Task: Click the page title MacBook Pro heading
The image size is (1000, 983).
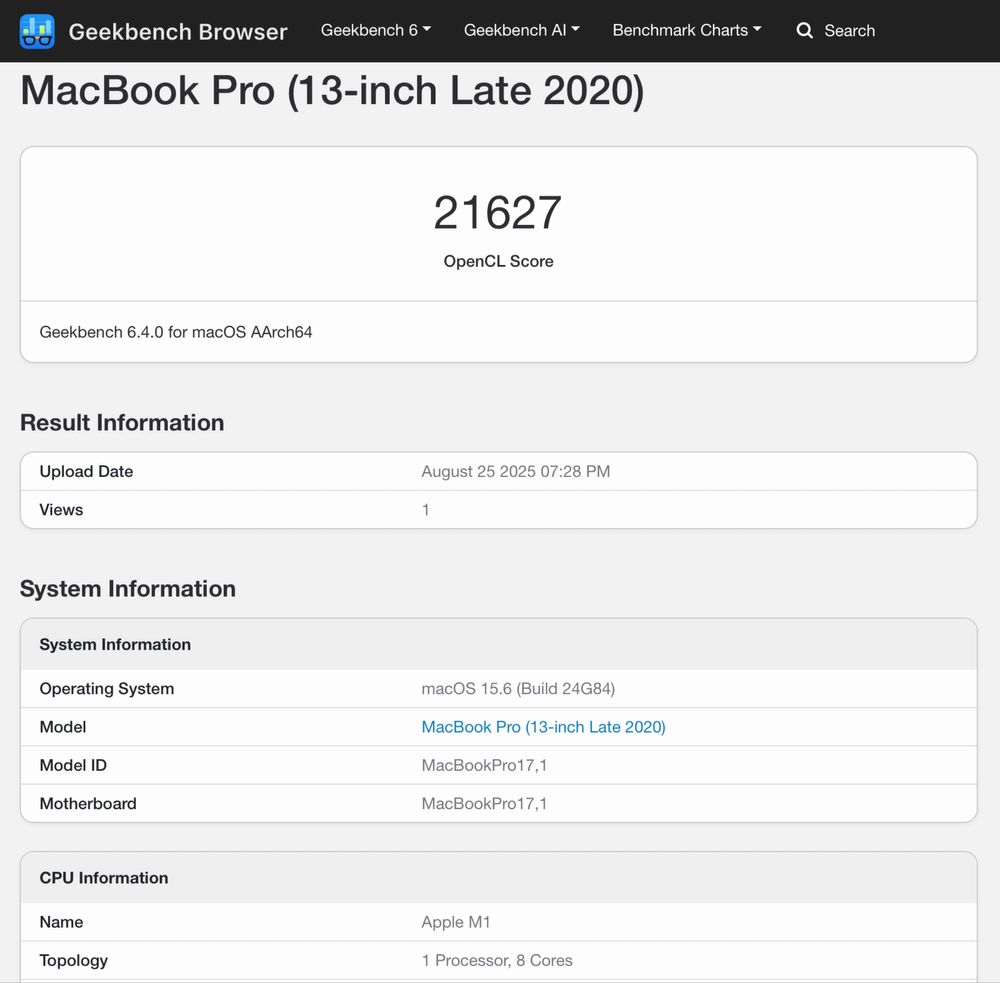Action: pyautogui.click(x=332, y=91)
